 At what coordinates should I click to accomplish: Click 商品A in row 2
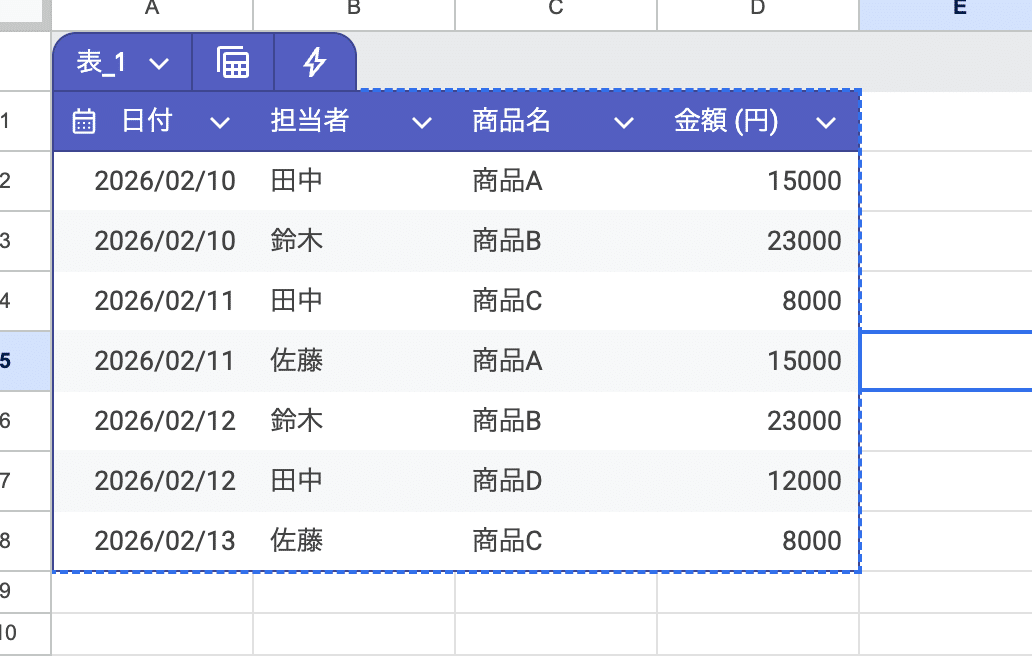(x=507, y=181)
